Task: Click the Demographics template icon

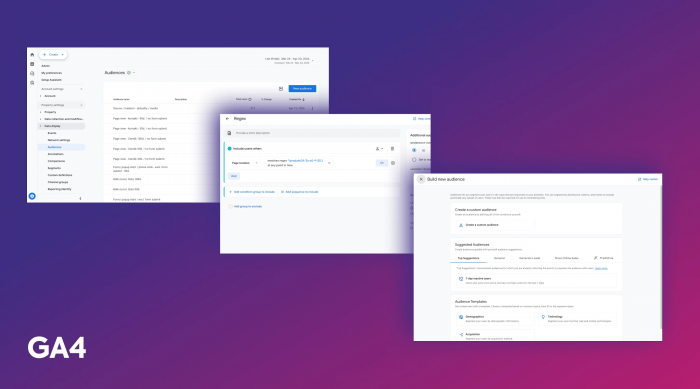Action: coord(461,317)
